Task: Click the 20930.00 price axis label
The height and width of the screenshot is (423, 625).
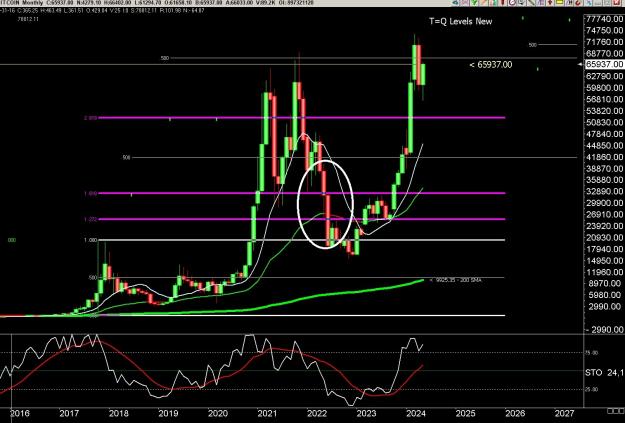Action: click(x=605, y=238)
